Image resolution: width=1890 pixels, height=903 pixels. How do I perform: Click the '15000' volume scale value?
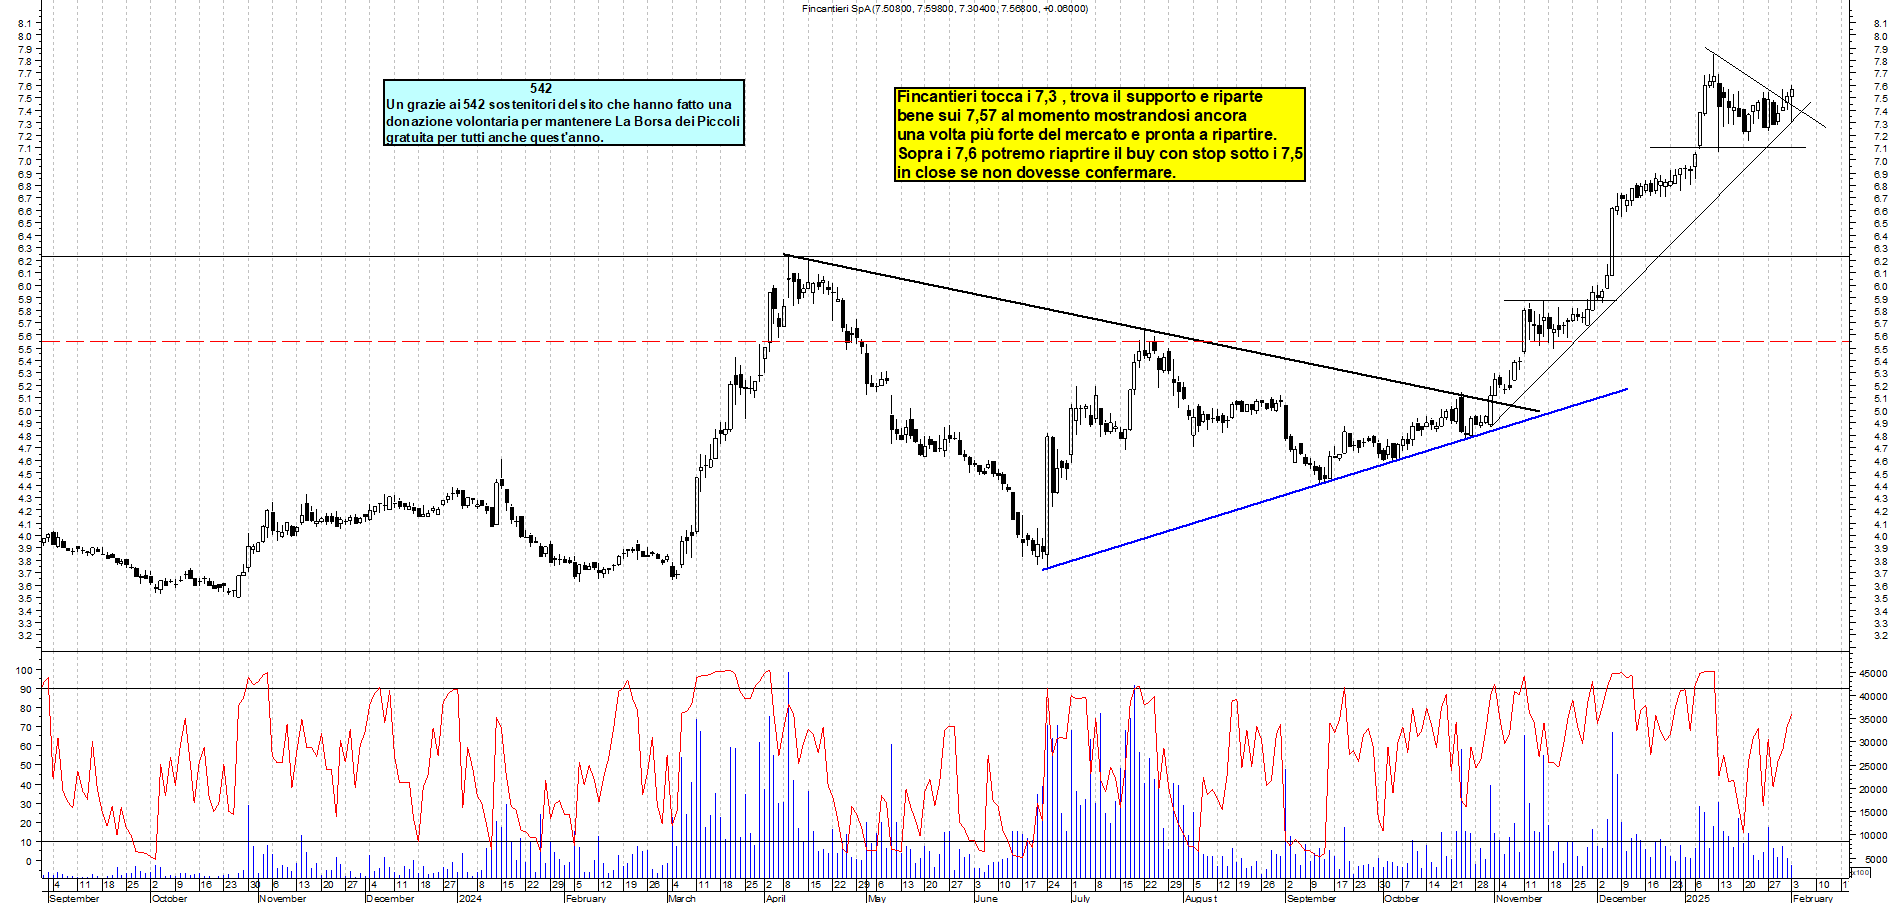[1873, 813]
